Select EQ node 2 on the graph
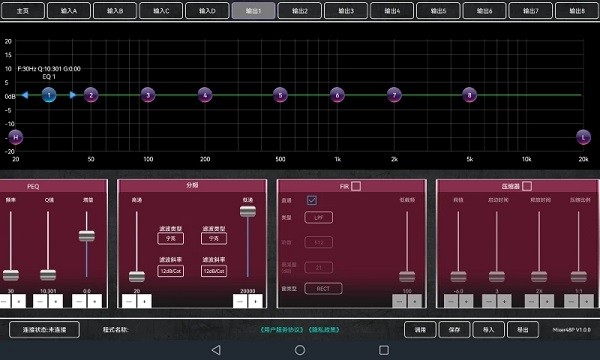The height and width of the screenshot is (360, 600). click(91, 95)
